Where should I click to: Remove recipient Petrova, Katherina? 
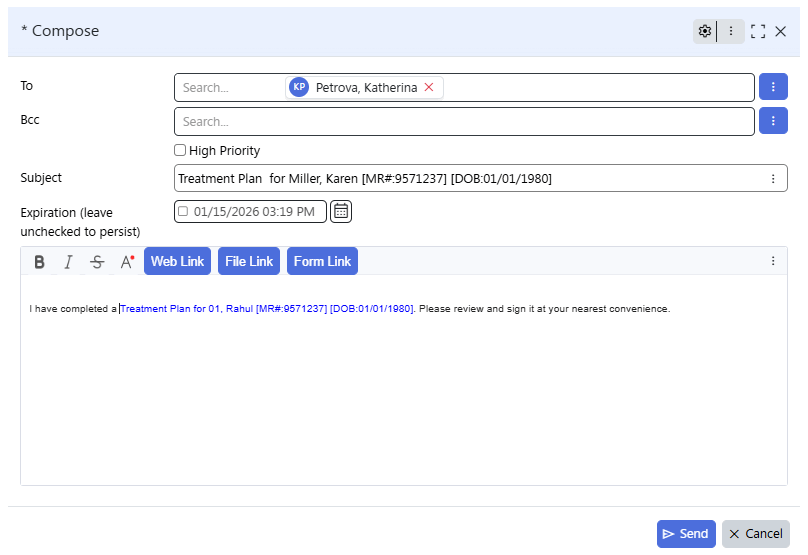coord(429,87)
